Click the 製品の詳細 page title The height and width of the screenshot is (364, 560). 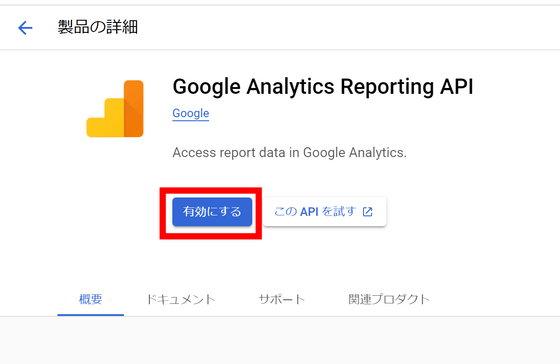[98, 27]
